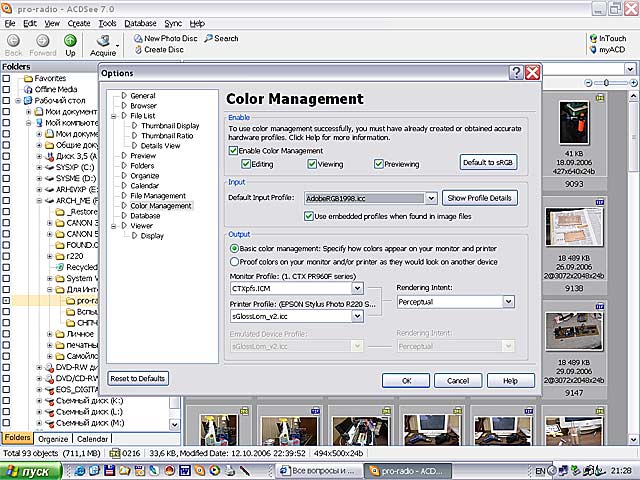Select General in options tree

142,96
